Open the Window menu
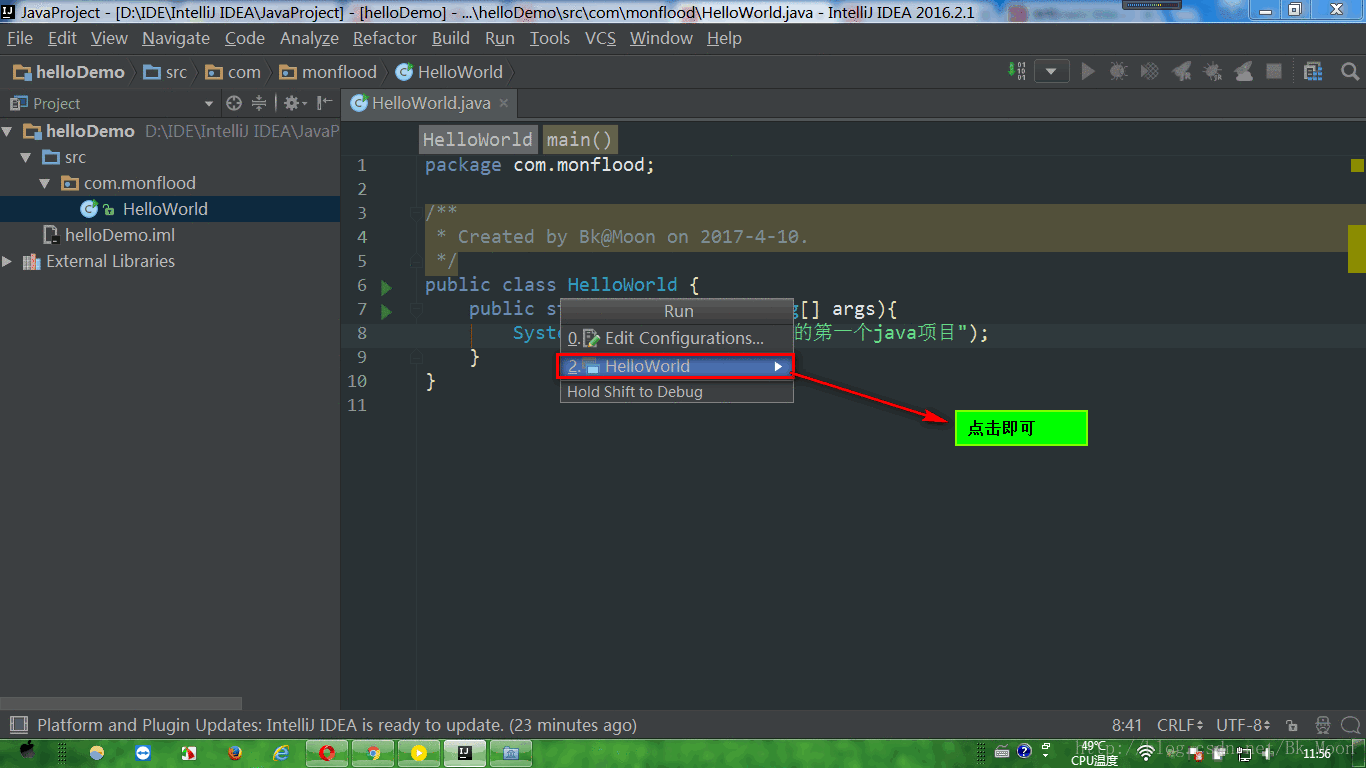1366x768 pixels. 661,38
